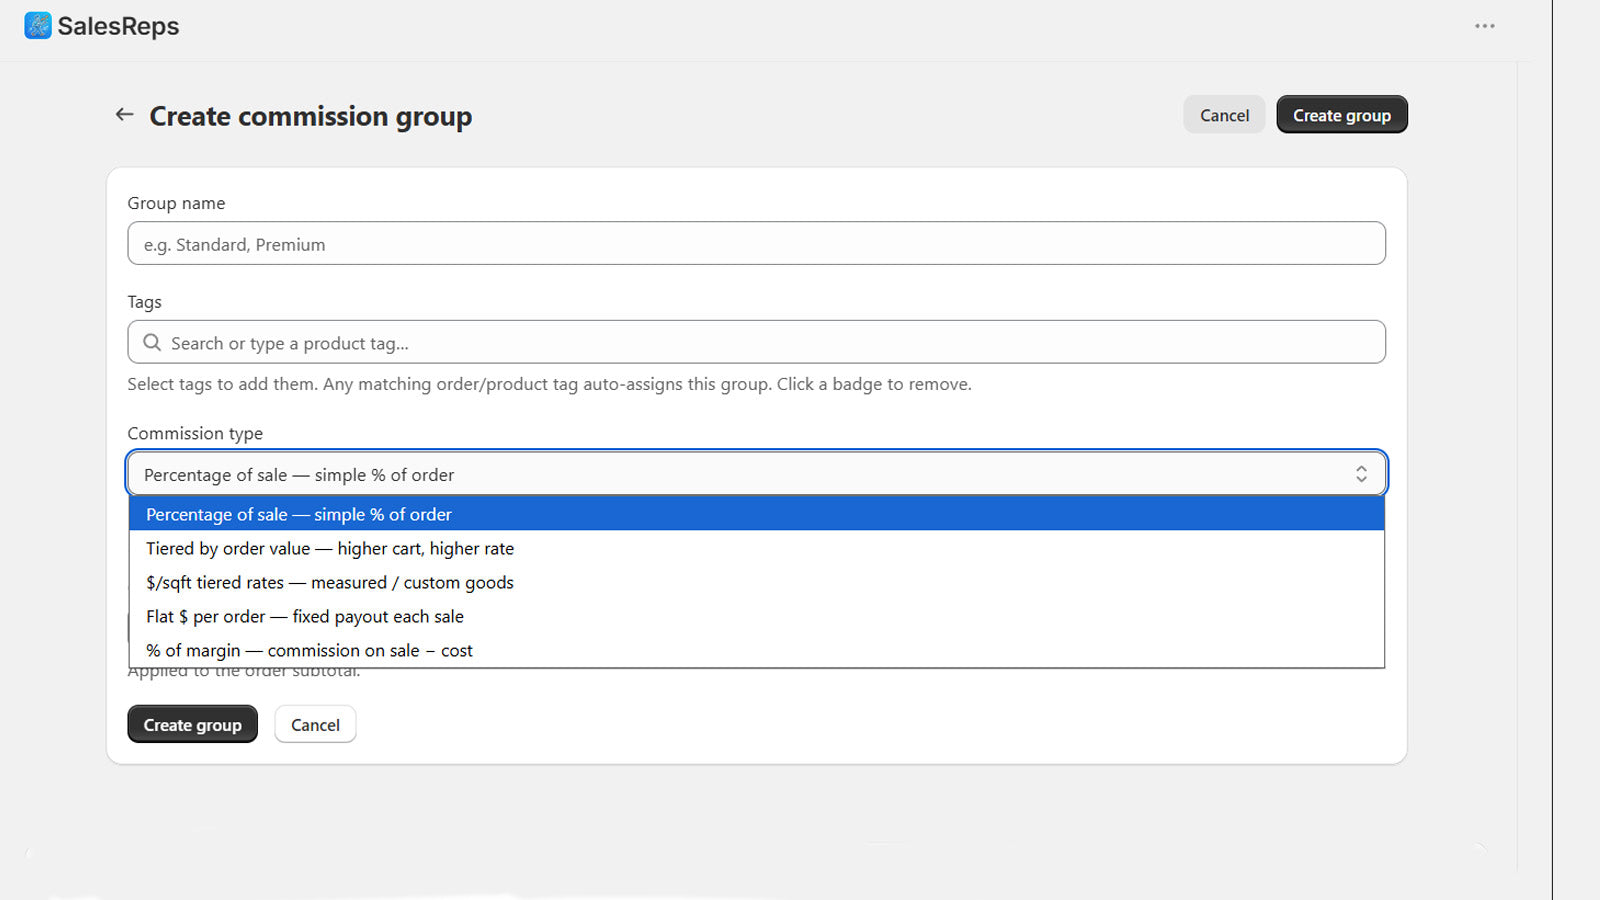Click the SalesReps app logo icon
The height and width of the screenshot is (900, 1600).
[38, 26]
